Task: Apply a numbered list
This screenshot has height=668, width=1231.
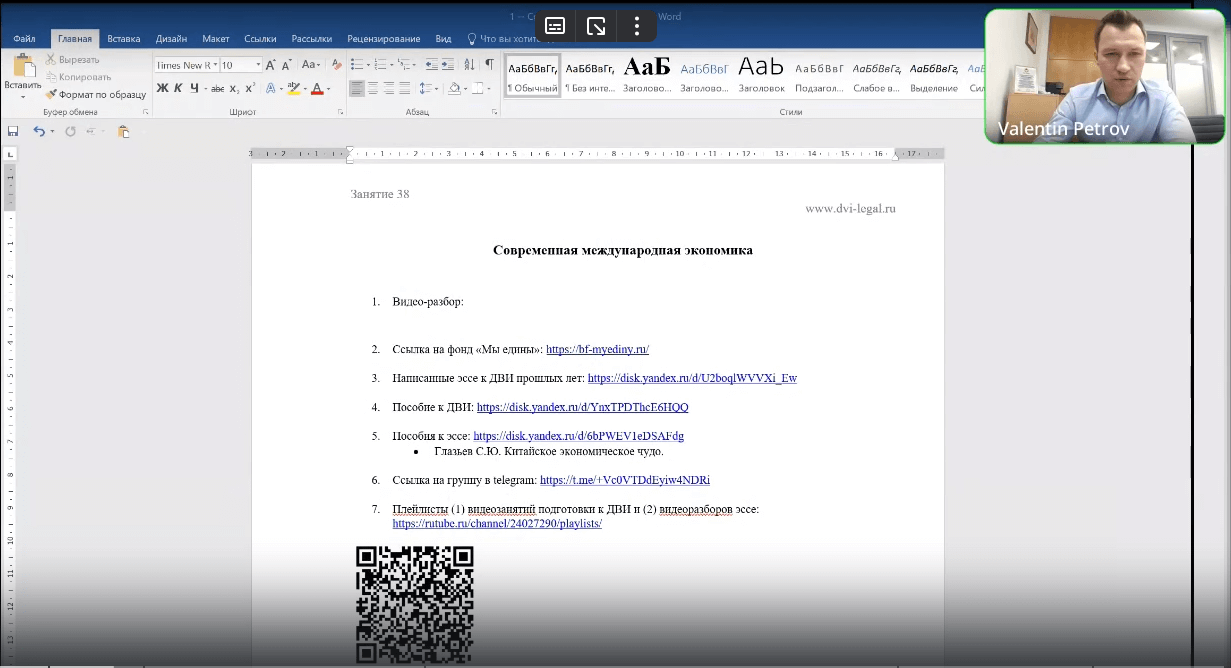Action: pos(380,65)
